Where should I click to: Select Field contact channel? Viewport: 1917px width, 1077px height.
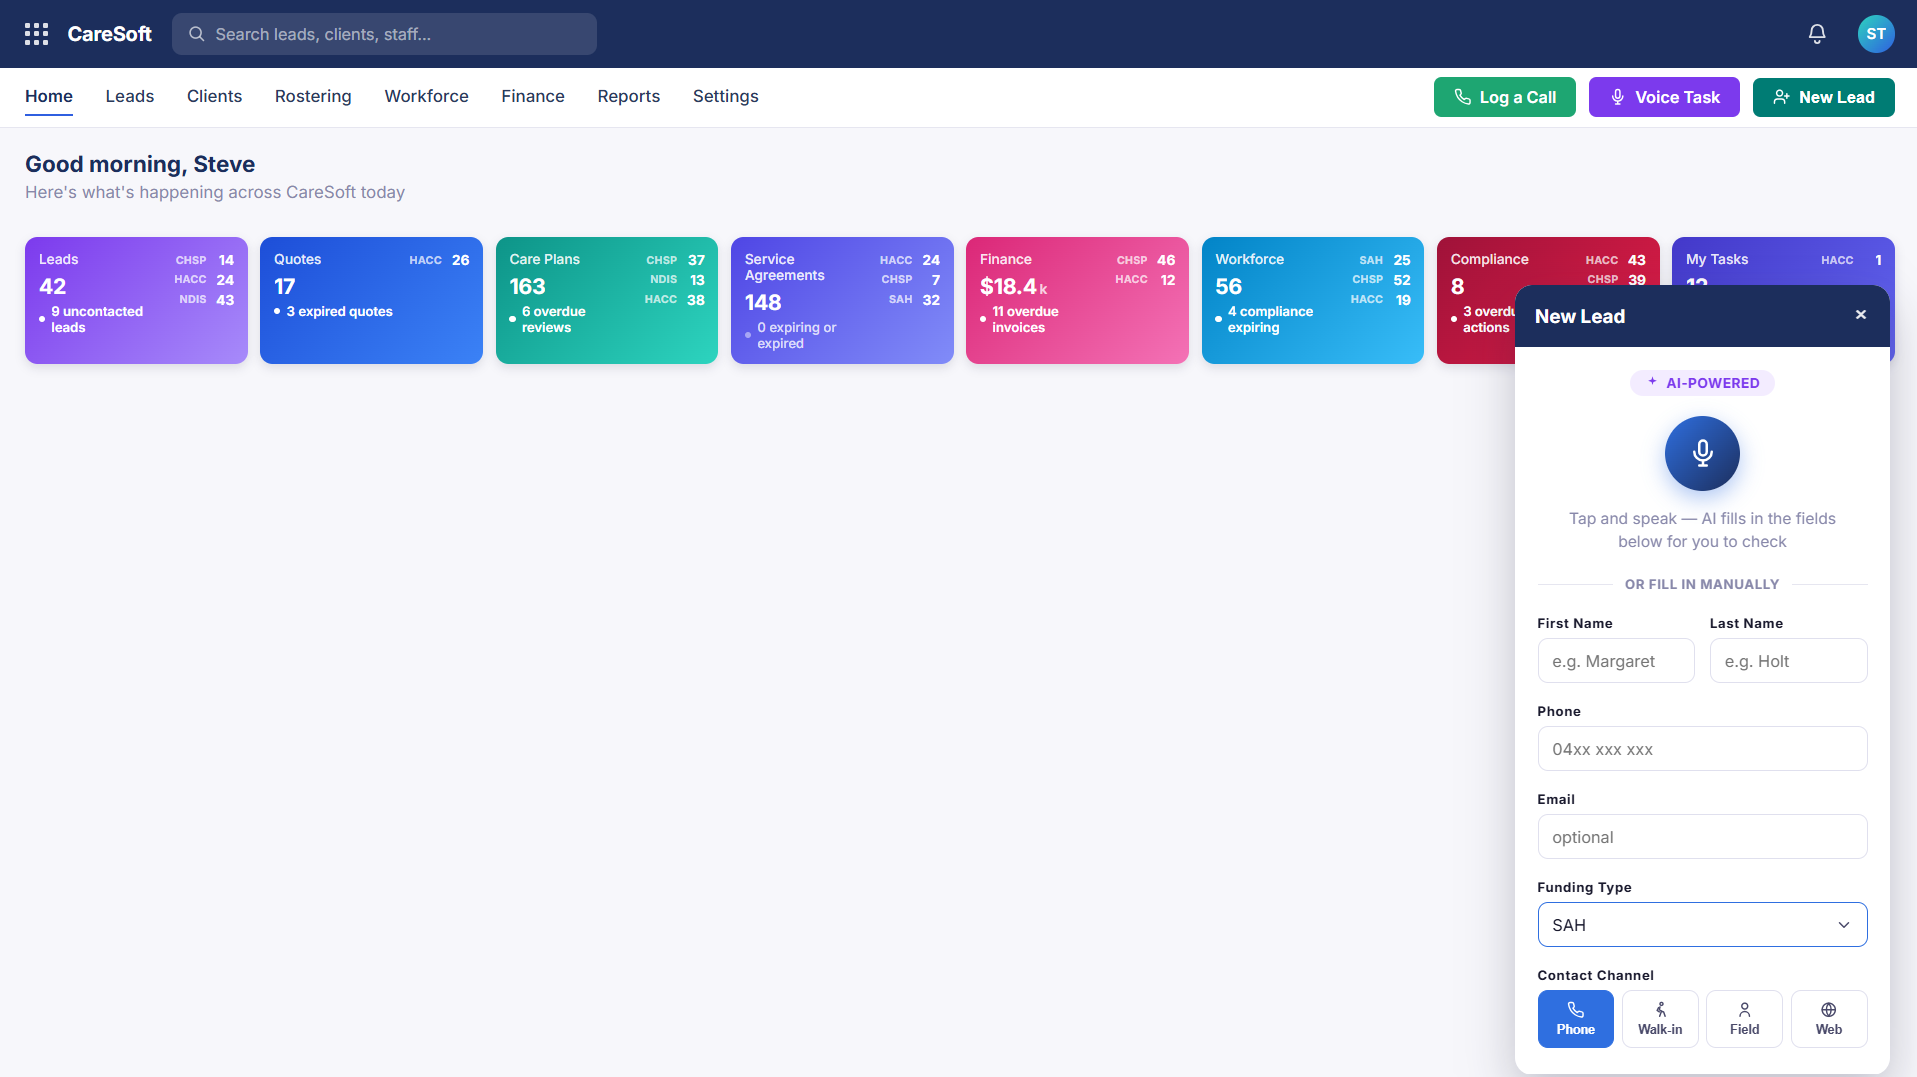tap(1744, 1019)
